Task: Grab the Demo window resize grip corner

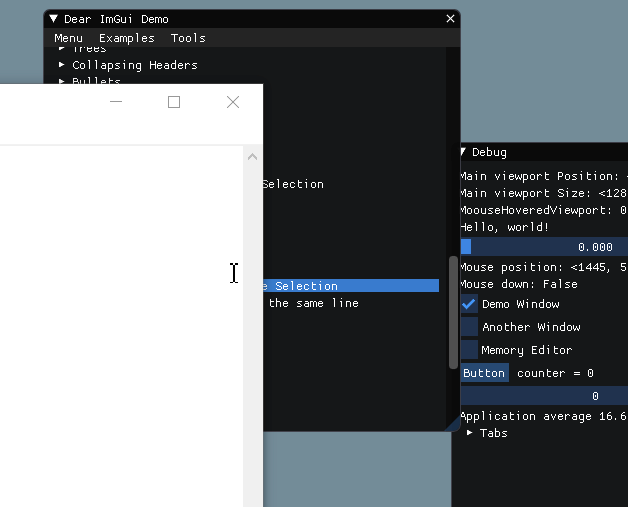Action: (455, 425)
